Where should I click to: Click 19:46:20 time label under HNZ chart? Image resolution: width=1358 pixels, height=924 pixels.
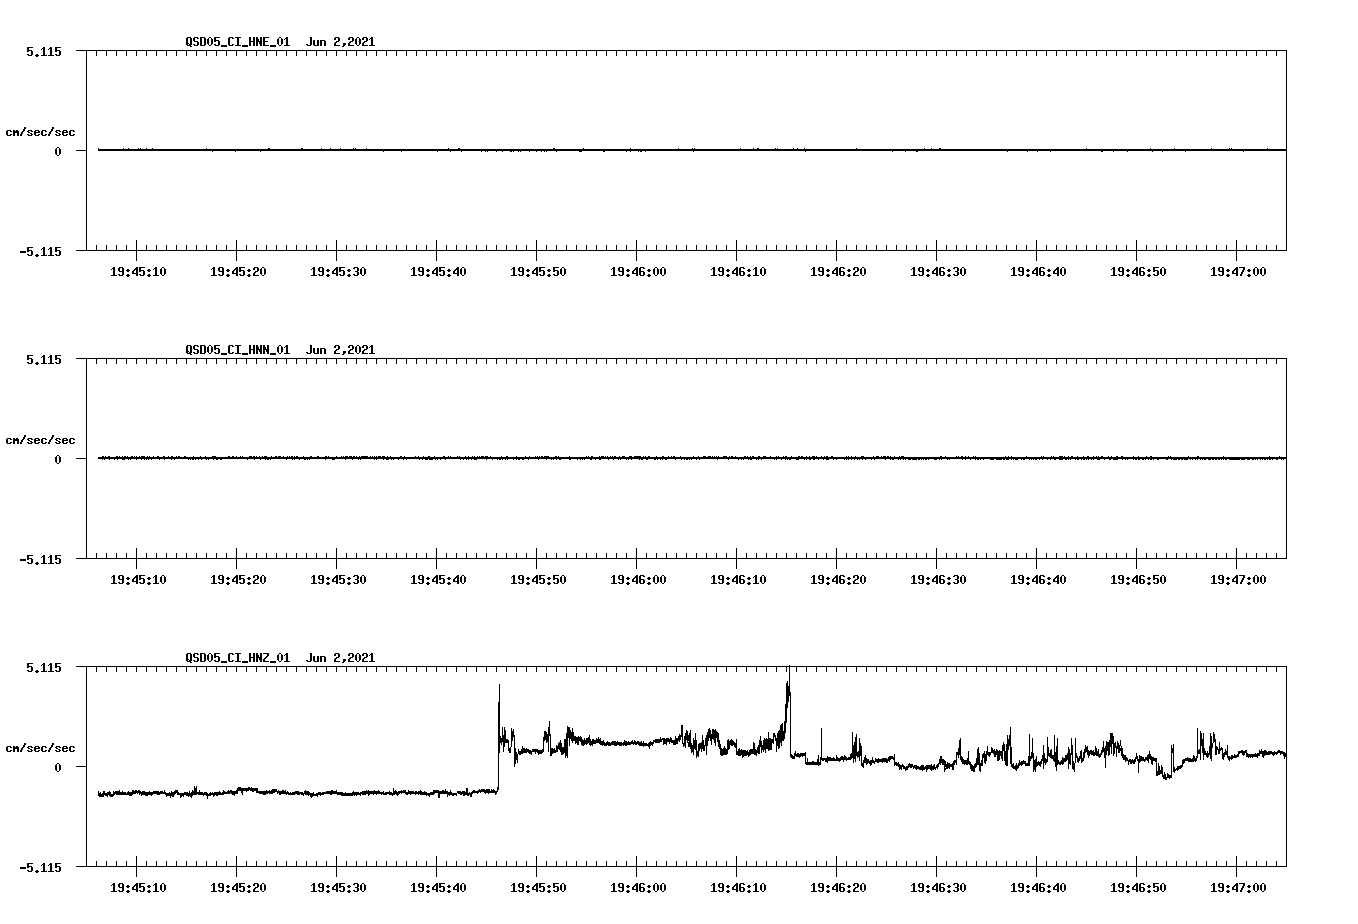coord(838,888)
